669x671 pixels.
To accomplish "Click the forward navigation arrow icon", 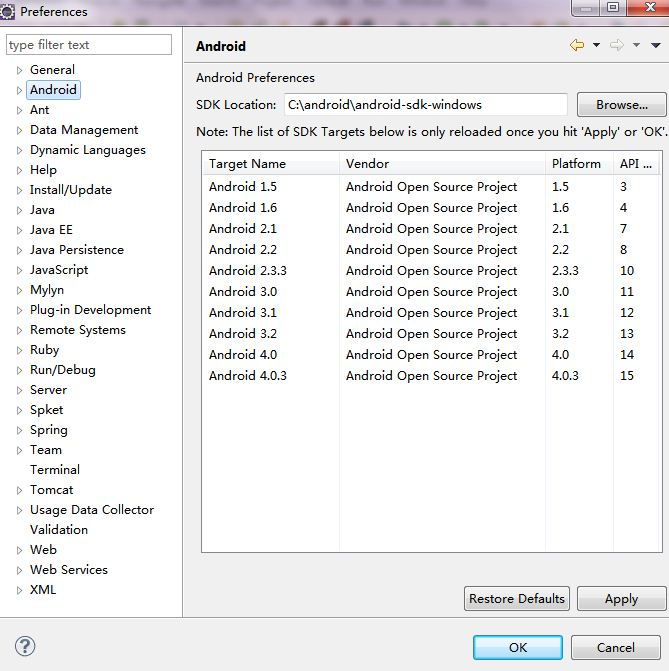I will [617, 45].
